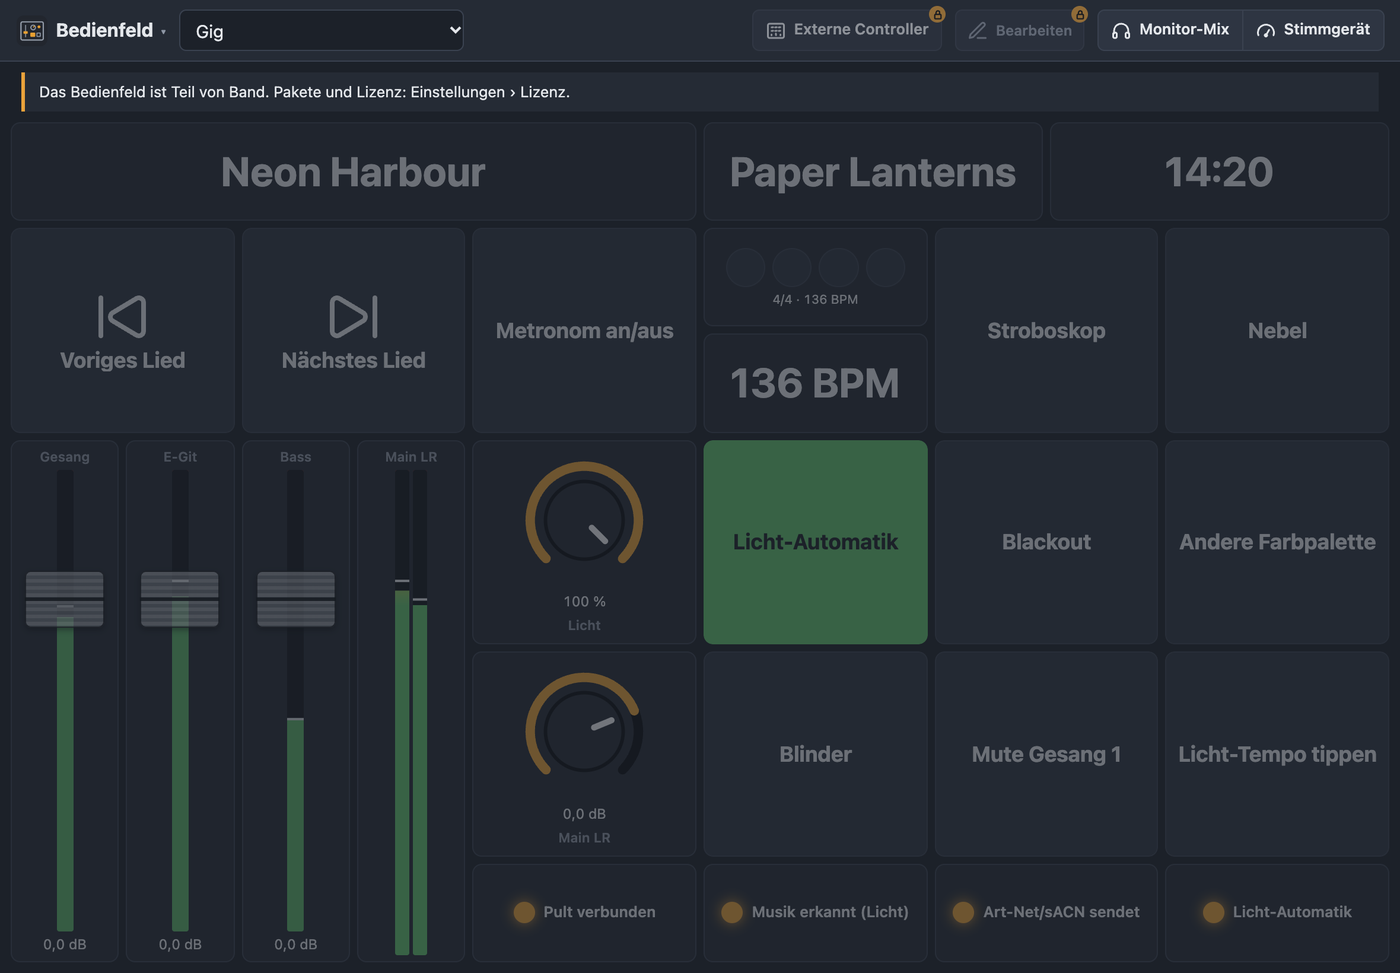Toggle Mute Gesang 1
Screen dimensions: 1400x973
click(1046, 754)
